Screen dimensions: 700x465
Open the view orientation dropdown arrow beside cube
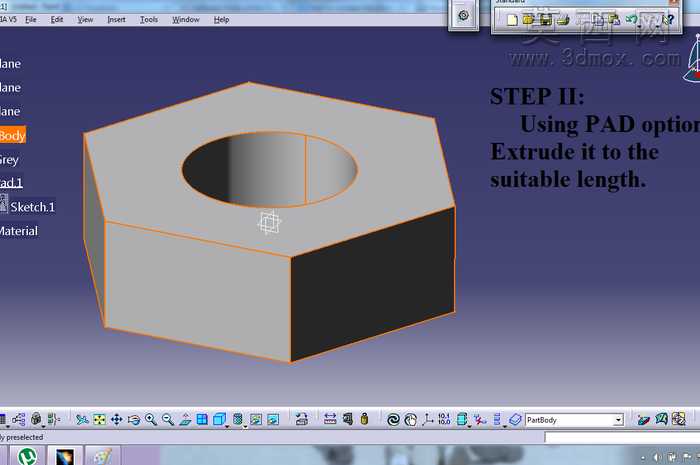click(227, 427)
